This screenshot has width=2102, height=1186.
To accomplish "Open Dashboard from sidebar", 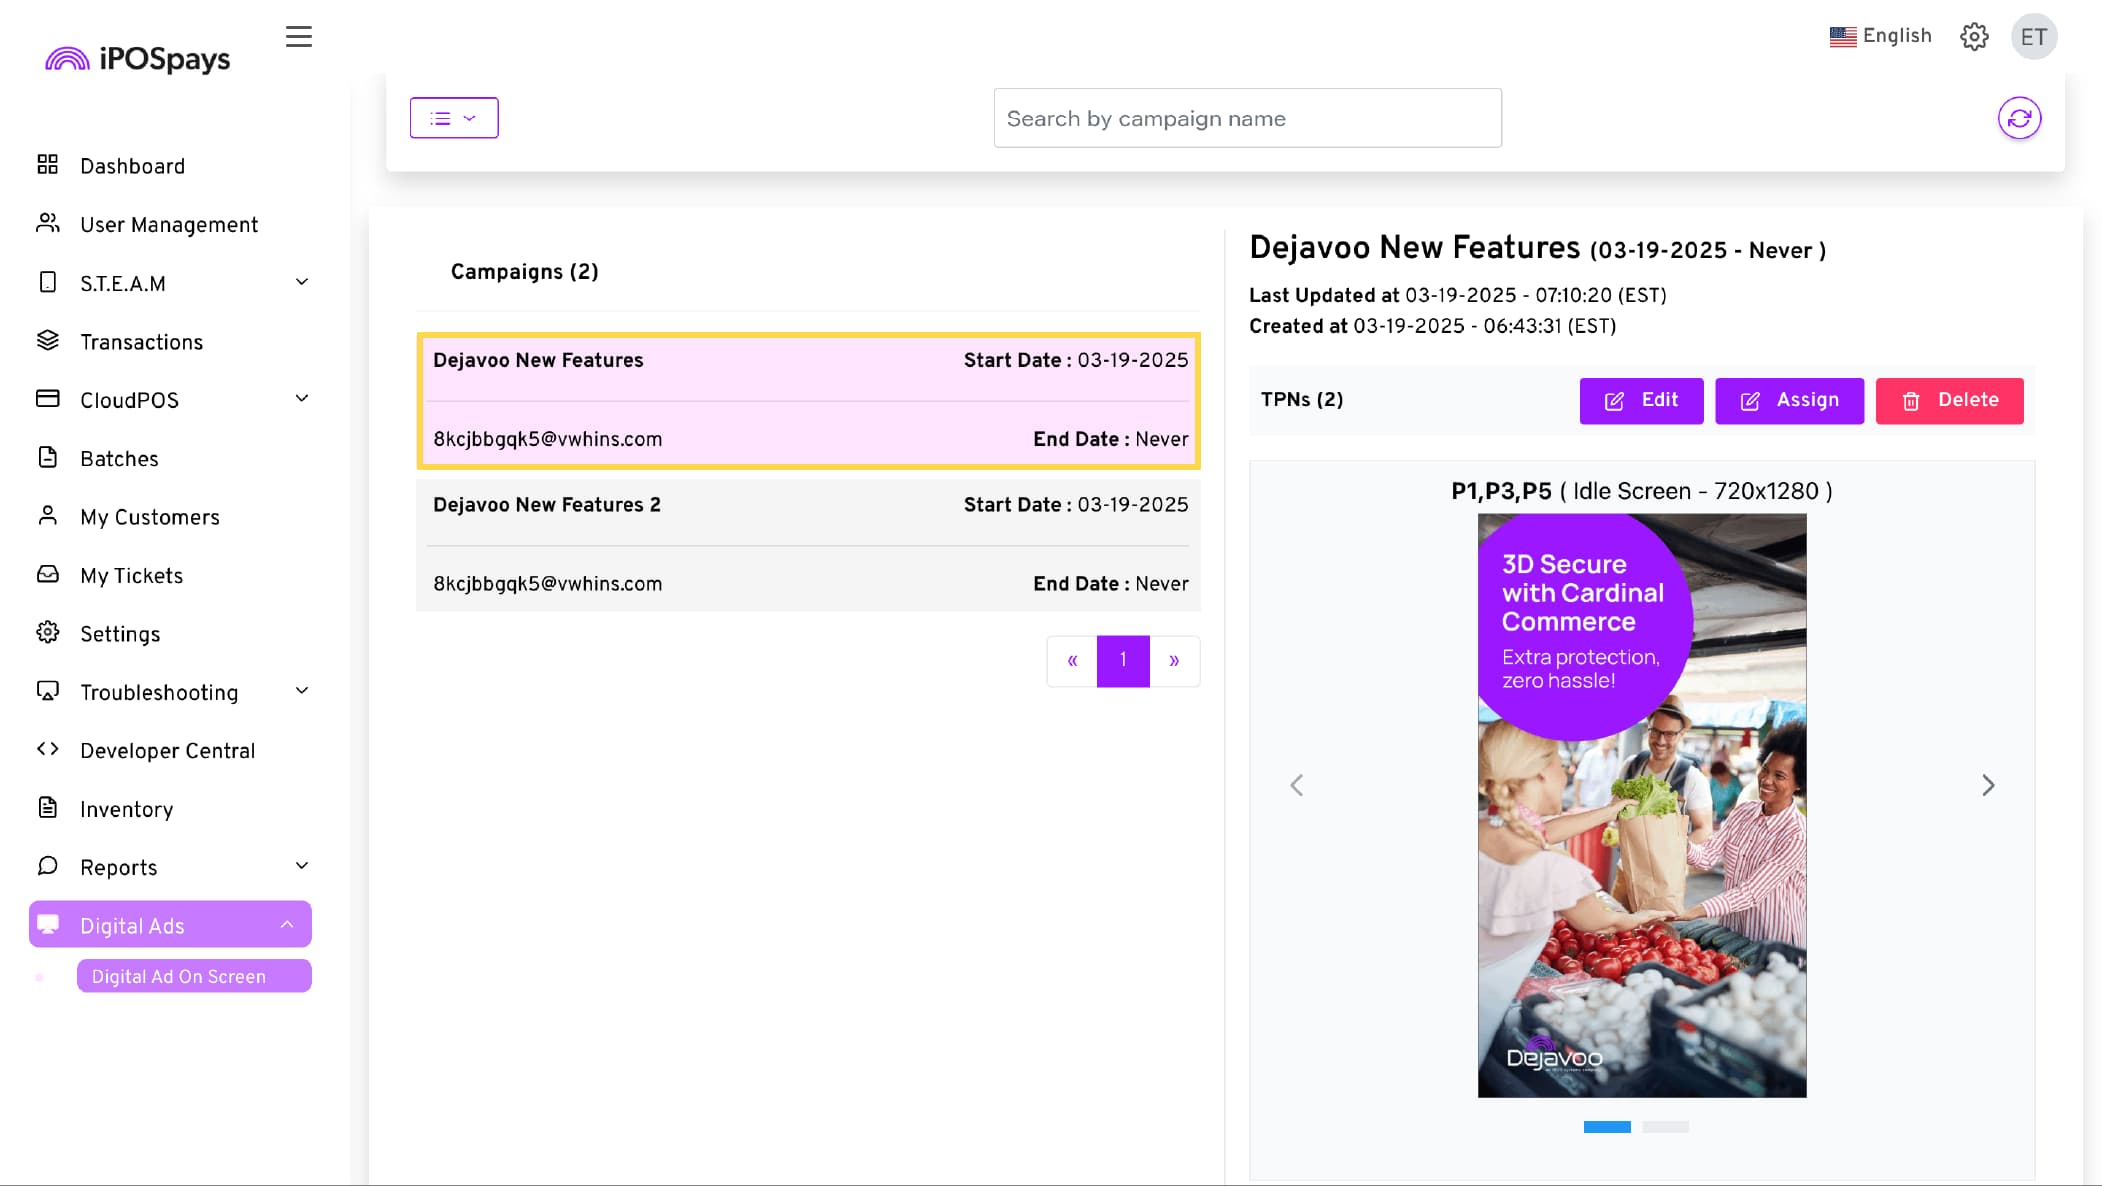I will [x=132, y=166].
